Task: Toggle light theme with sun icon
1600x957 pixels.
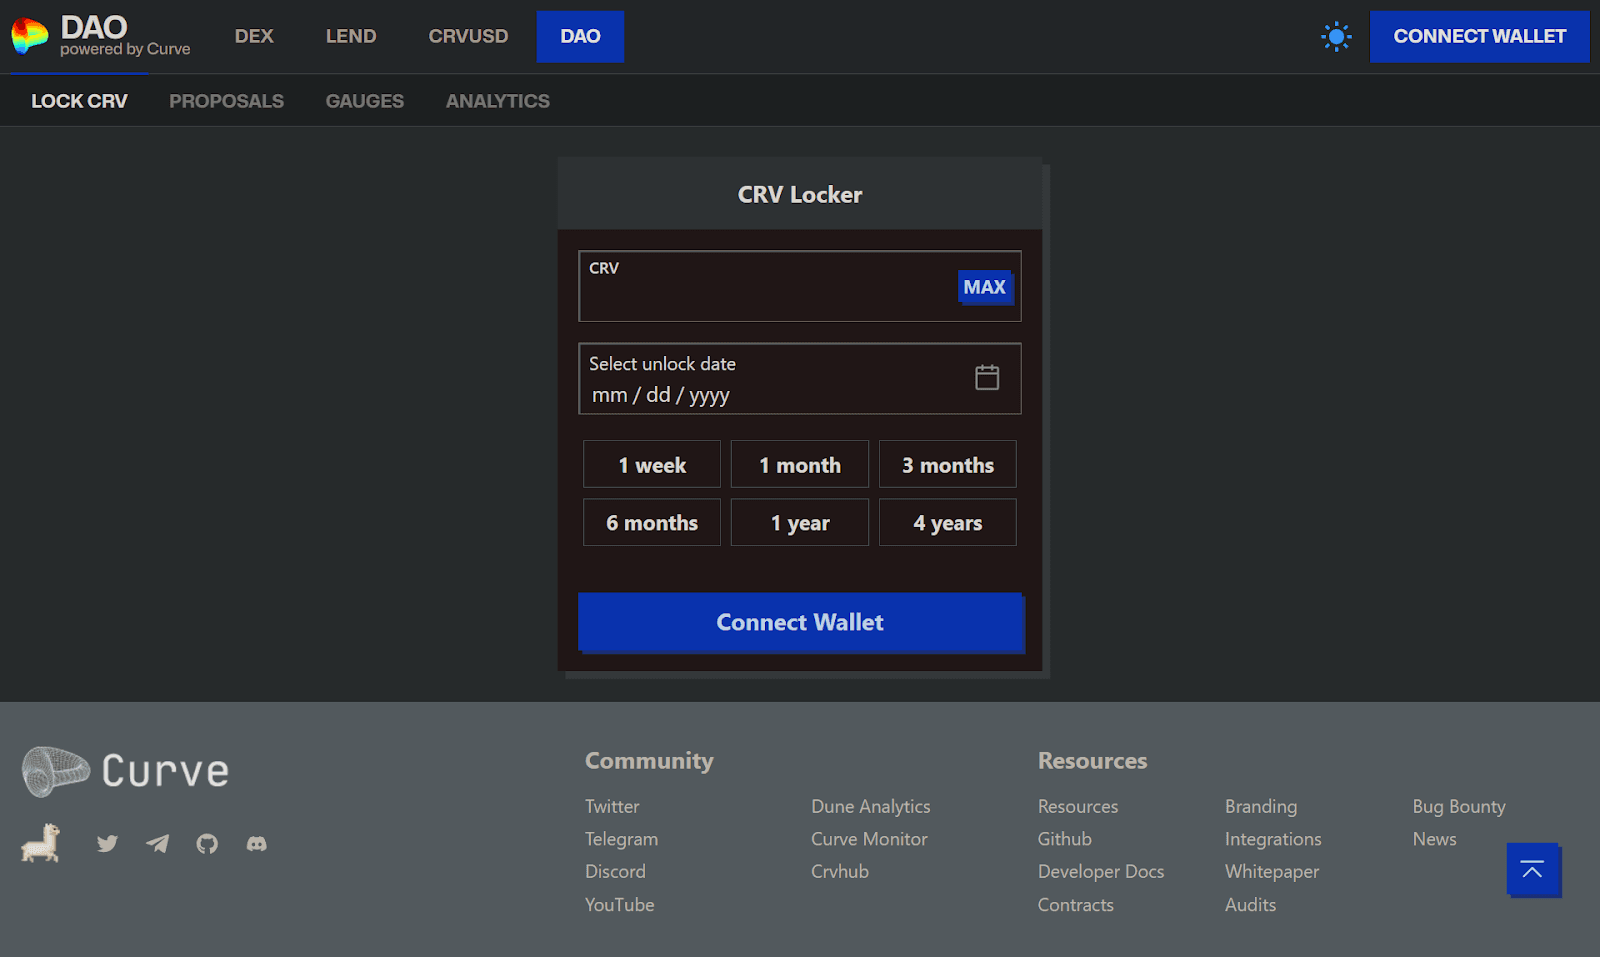Action: click(1336, 37)
